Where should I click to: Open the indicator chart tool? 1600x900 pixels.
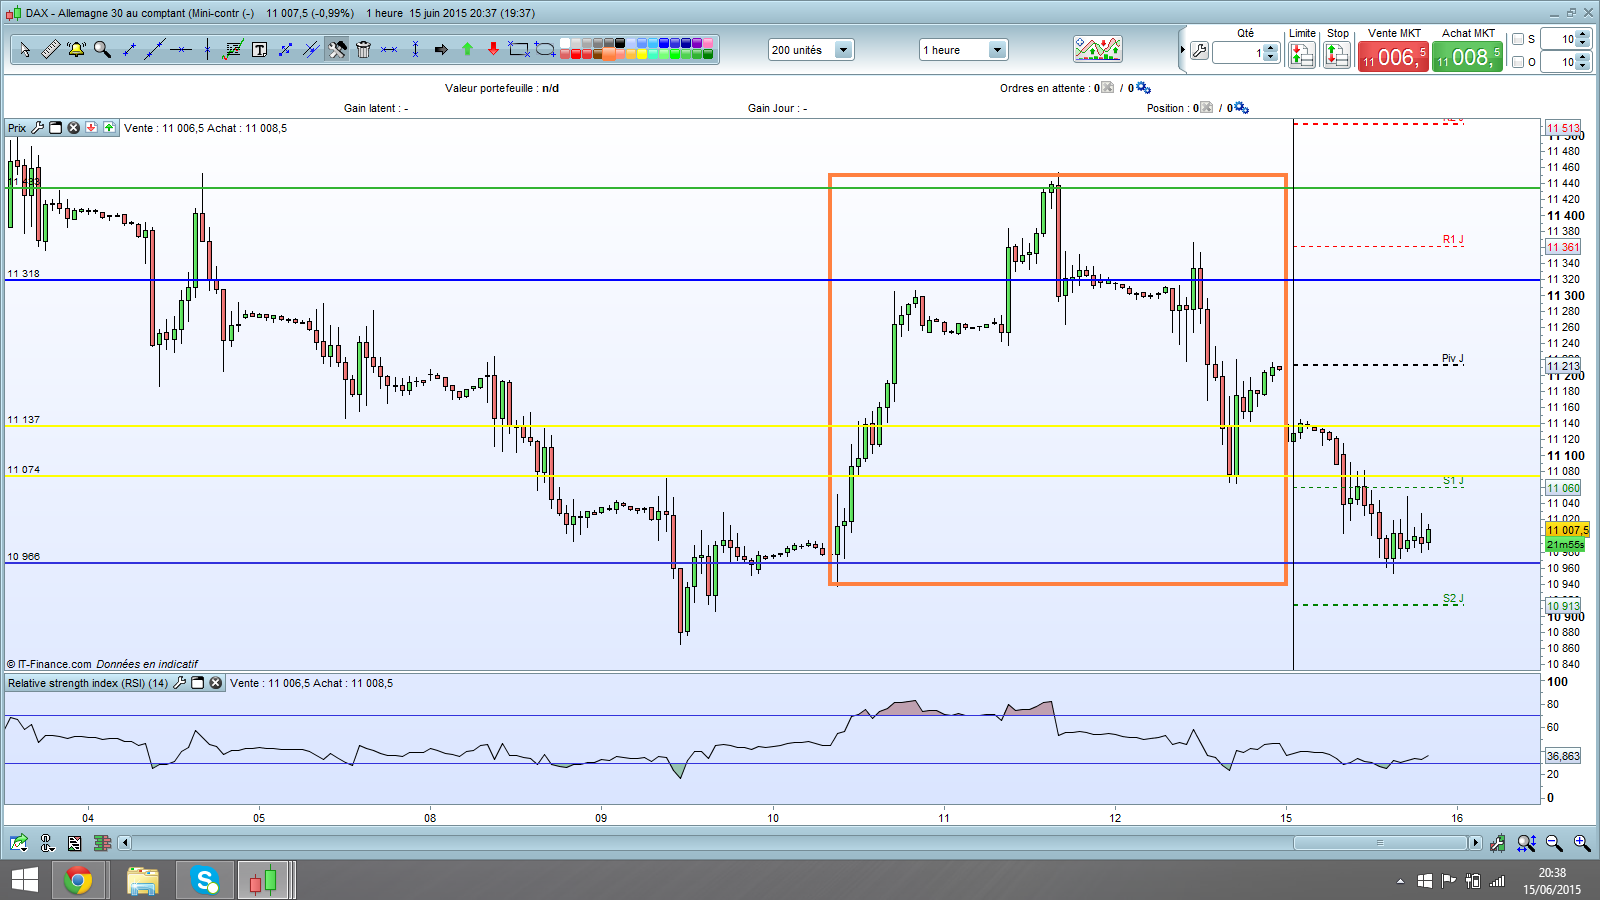[x=233, y=49]
